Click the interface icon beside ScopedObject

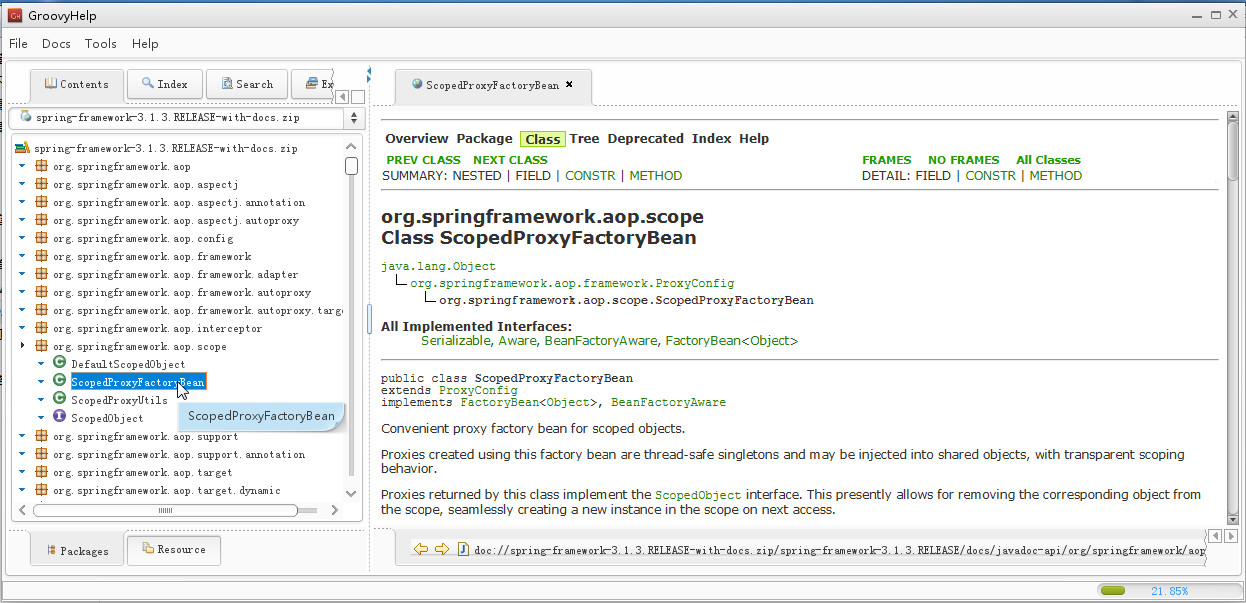point(59,418)
